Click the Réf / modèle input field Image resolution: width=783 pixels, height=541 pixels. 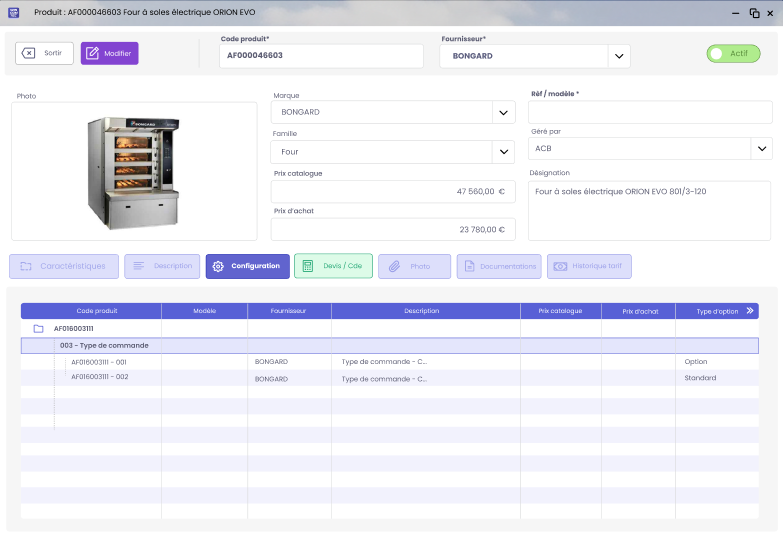click(x=650, y=112)
